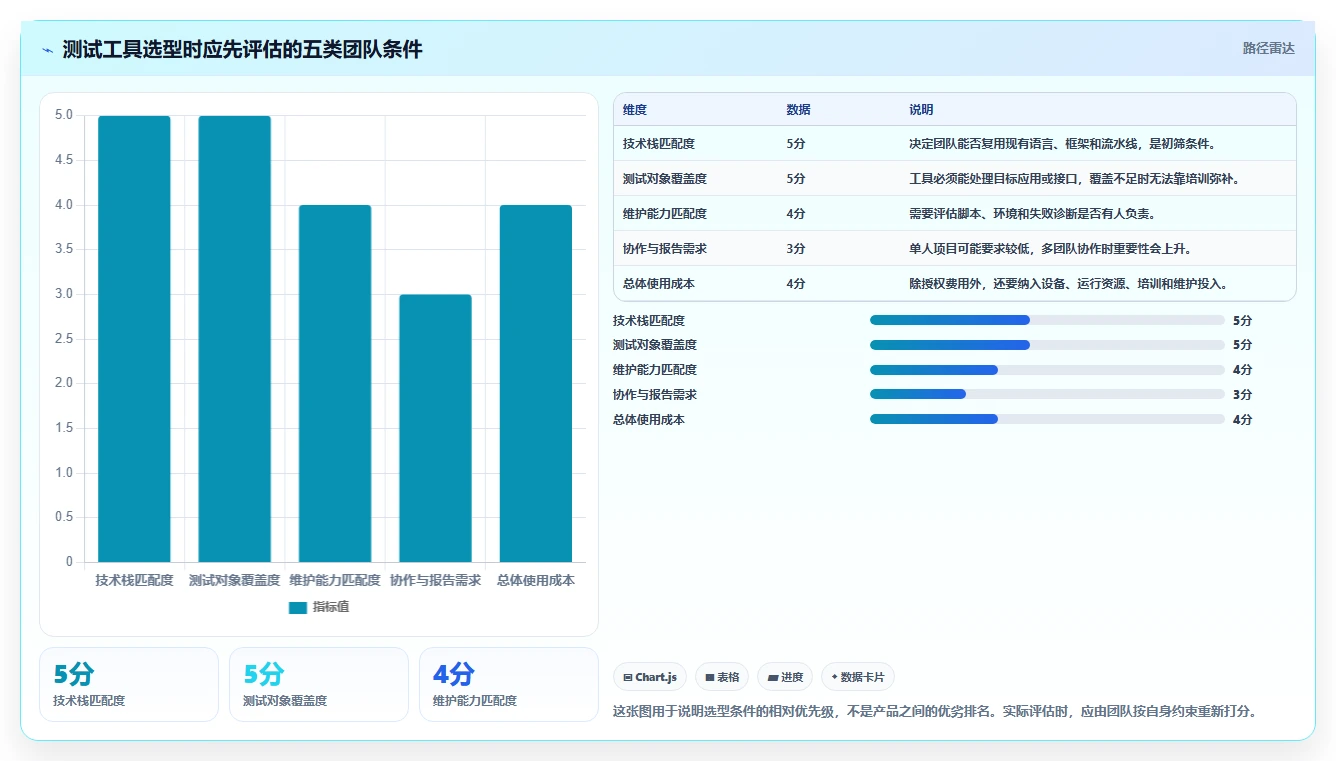Click the 测试对象覆盖度 progress bar
The height and width of the screenshot is (761, 1336).
pos(1047,345)
